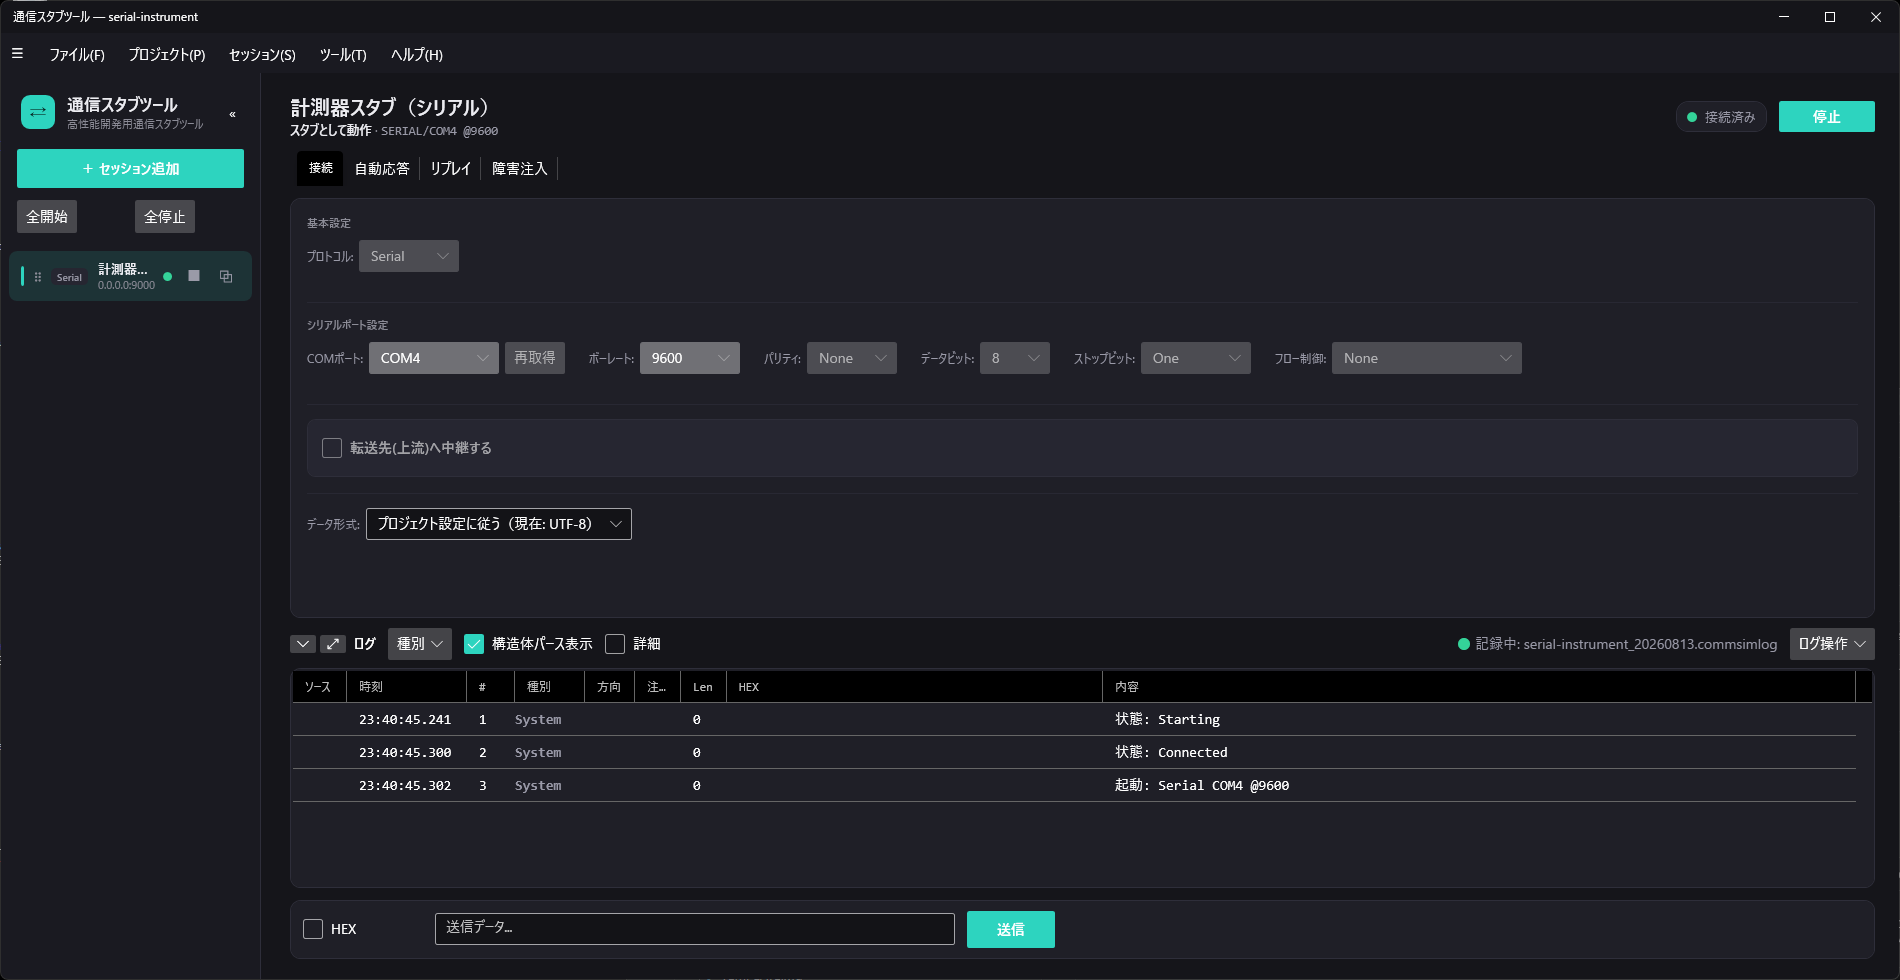This screenshot has height=980, width=1900.
Task: Open the データビット 8 dropdown
Action: (x=1015, y=358)
